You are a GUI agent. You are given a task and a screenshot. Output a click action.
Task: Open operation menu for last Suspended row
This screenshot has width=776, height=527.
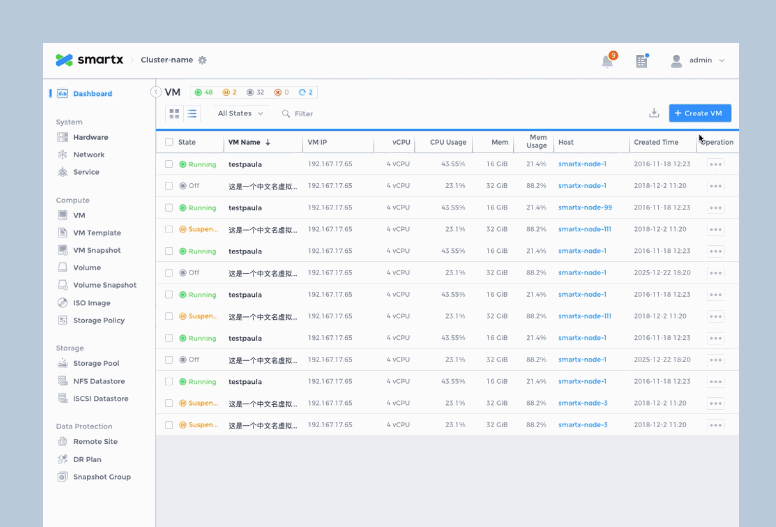pos(716,425)
